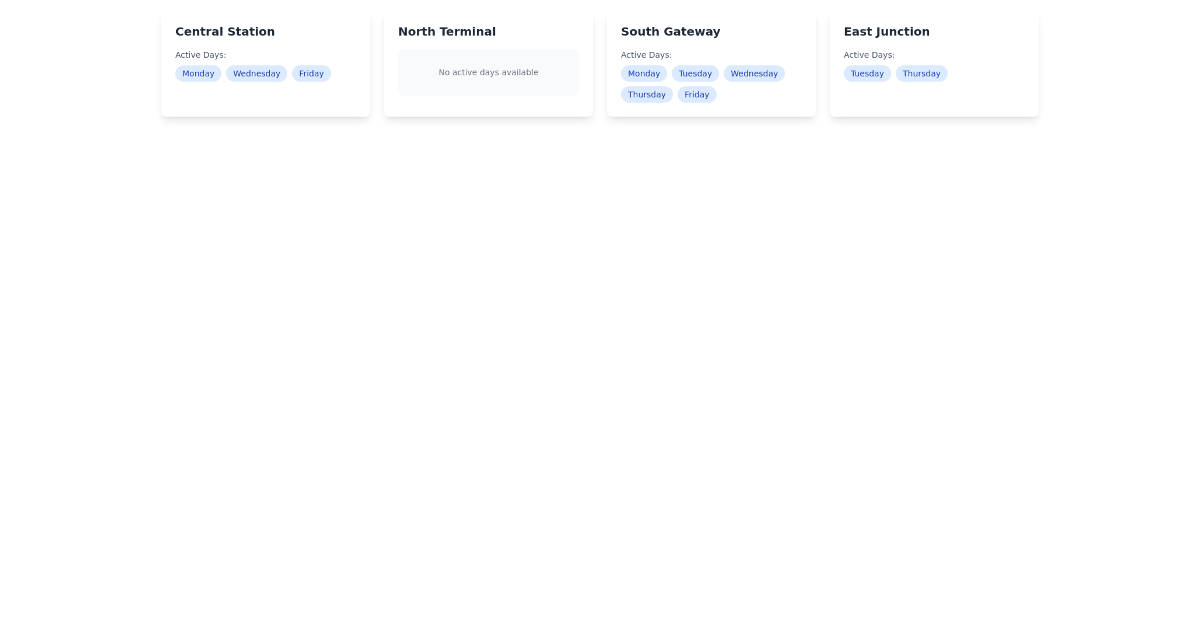Click the North Terminal card title
Screen dimensions: 1200x630
447,31
